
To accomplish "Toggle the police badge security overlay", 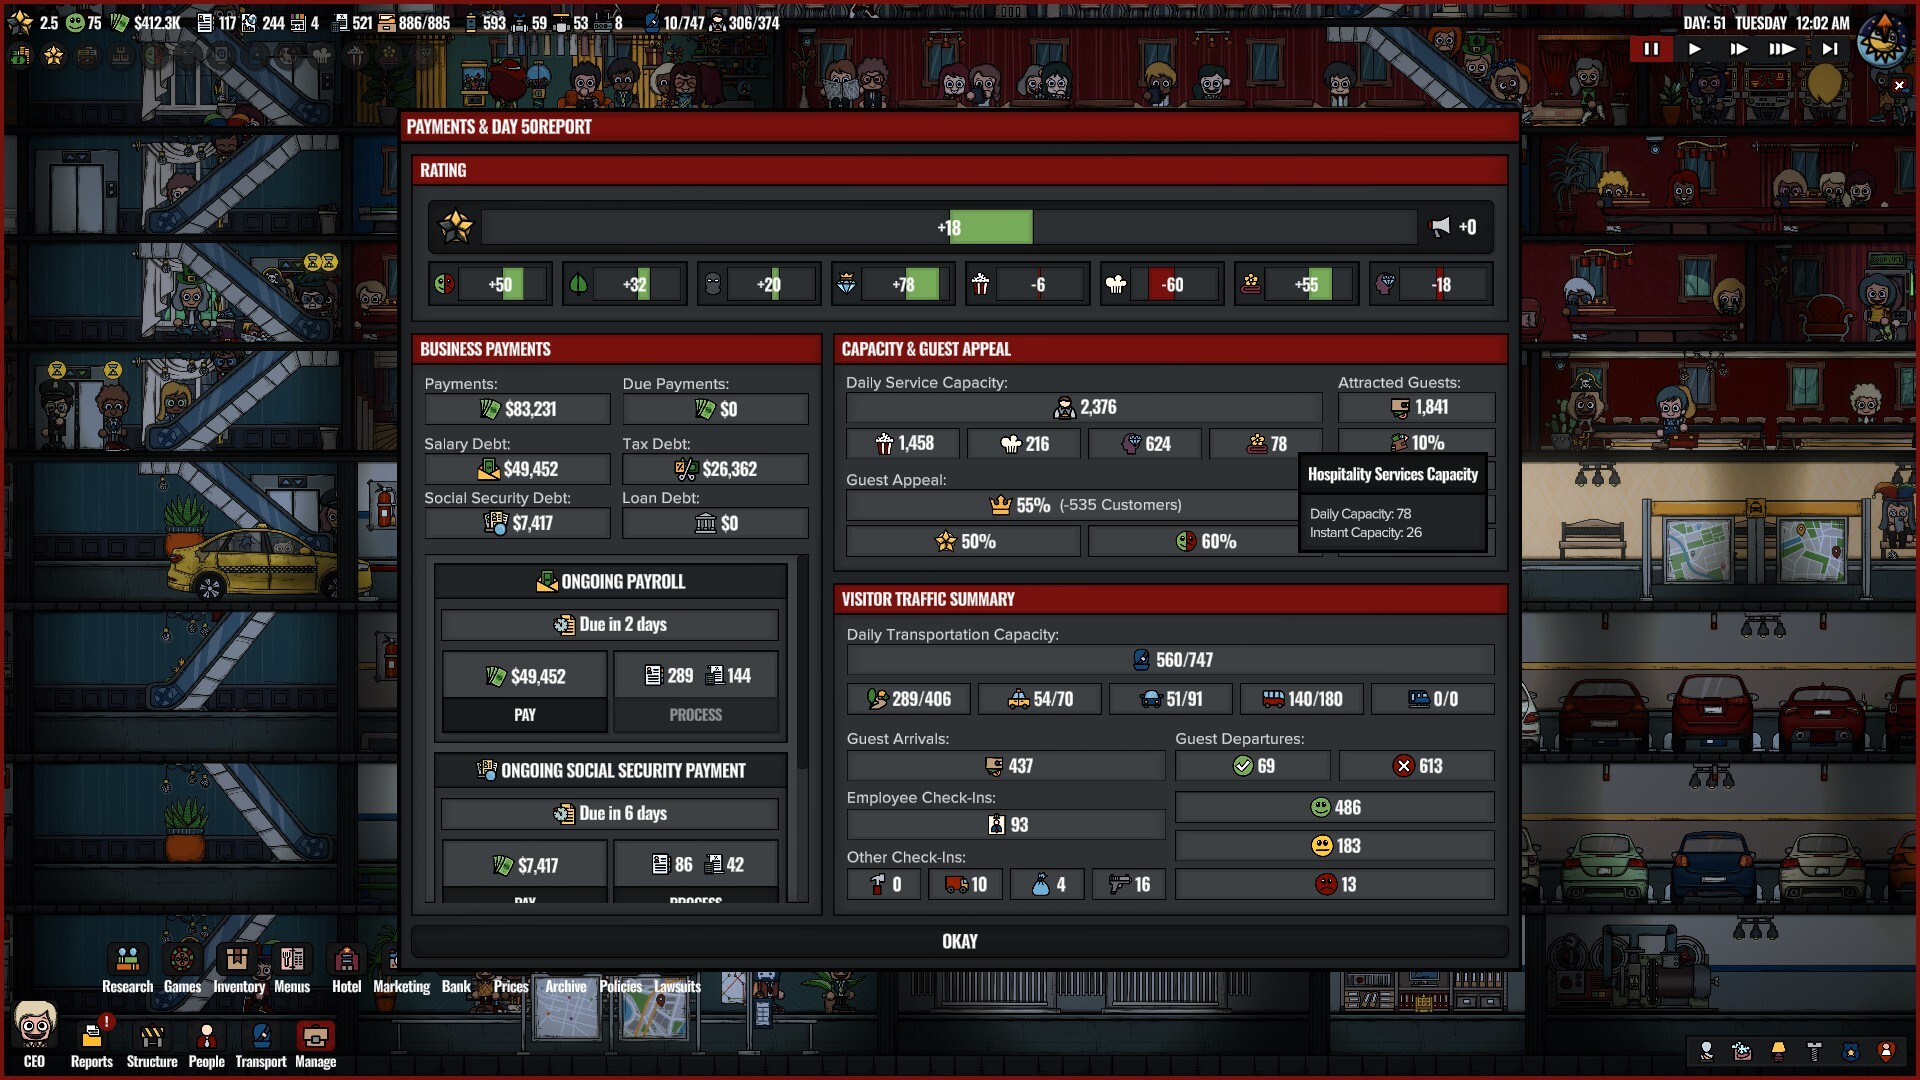I will tap(1848, 1051).
